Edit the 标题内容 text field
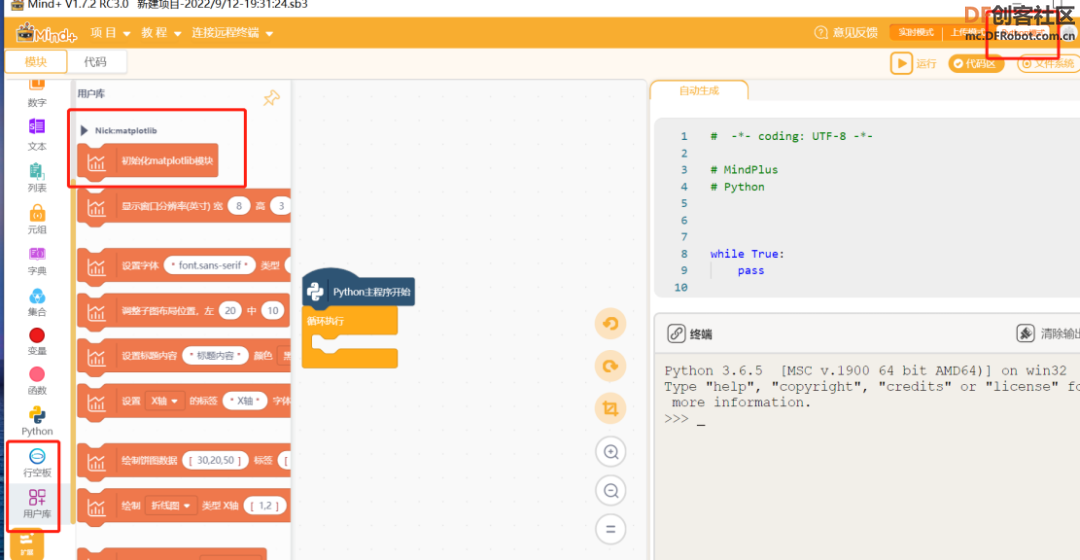Image resolution: width=1080 pixels, height=560 pixels. (215, 356)
